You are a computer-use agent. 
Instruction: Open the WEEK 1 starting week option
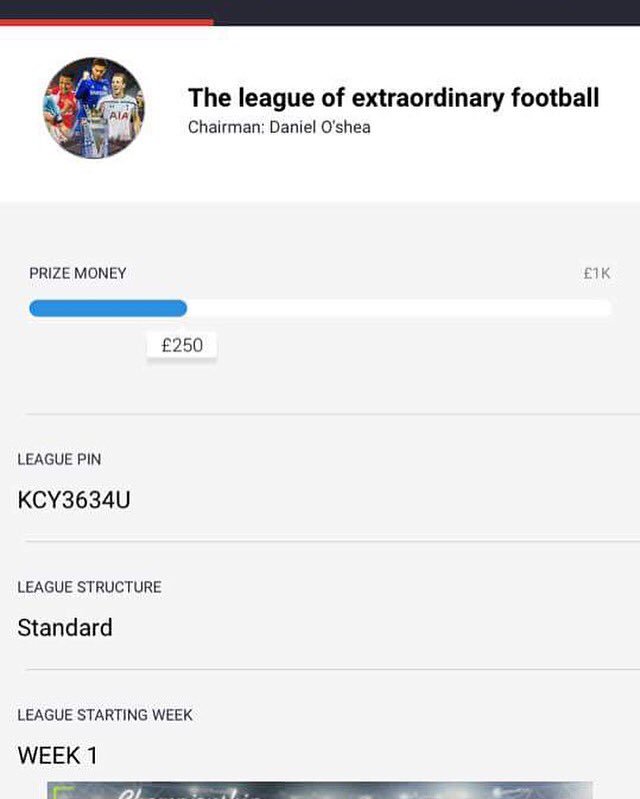58,755
